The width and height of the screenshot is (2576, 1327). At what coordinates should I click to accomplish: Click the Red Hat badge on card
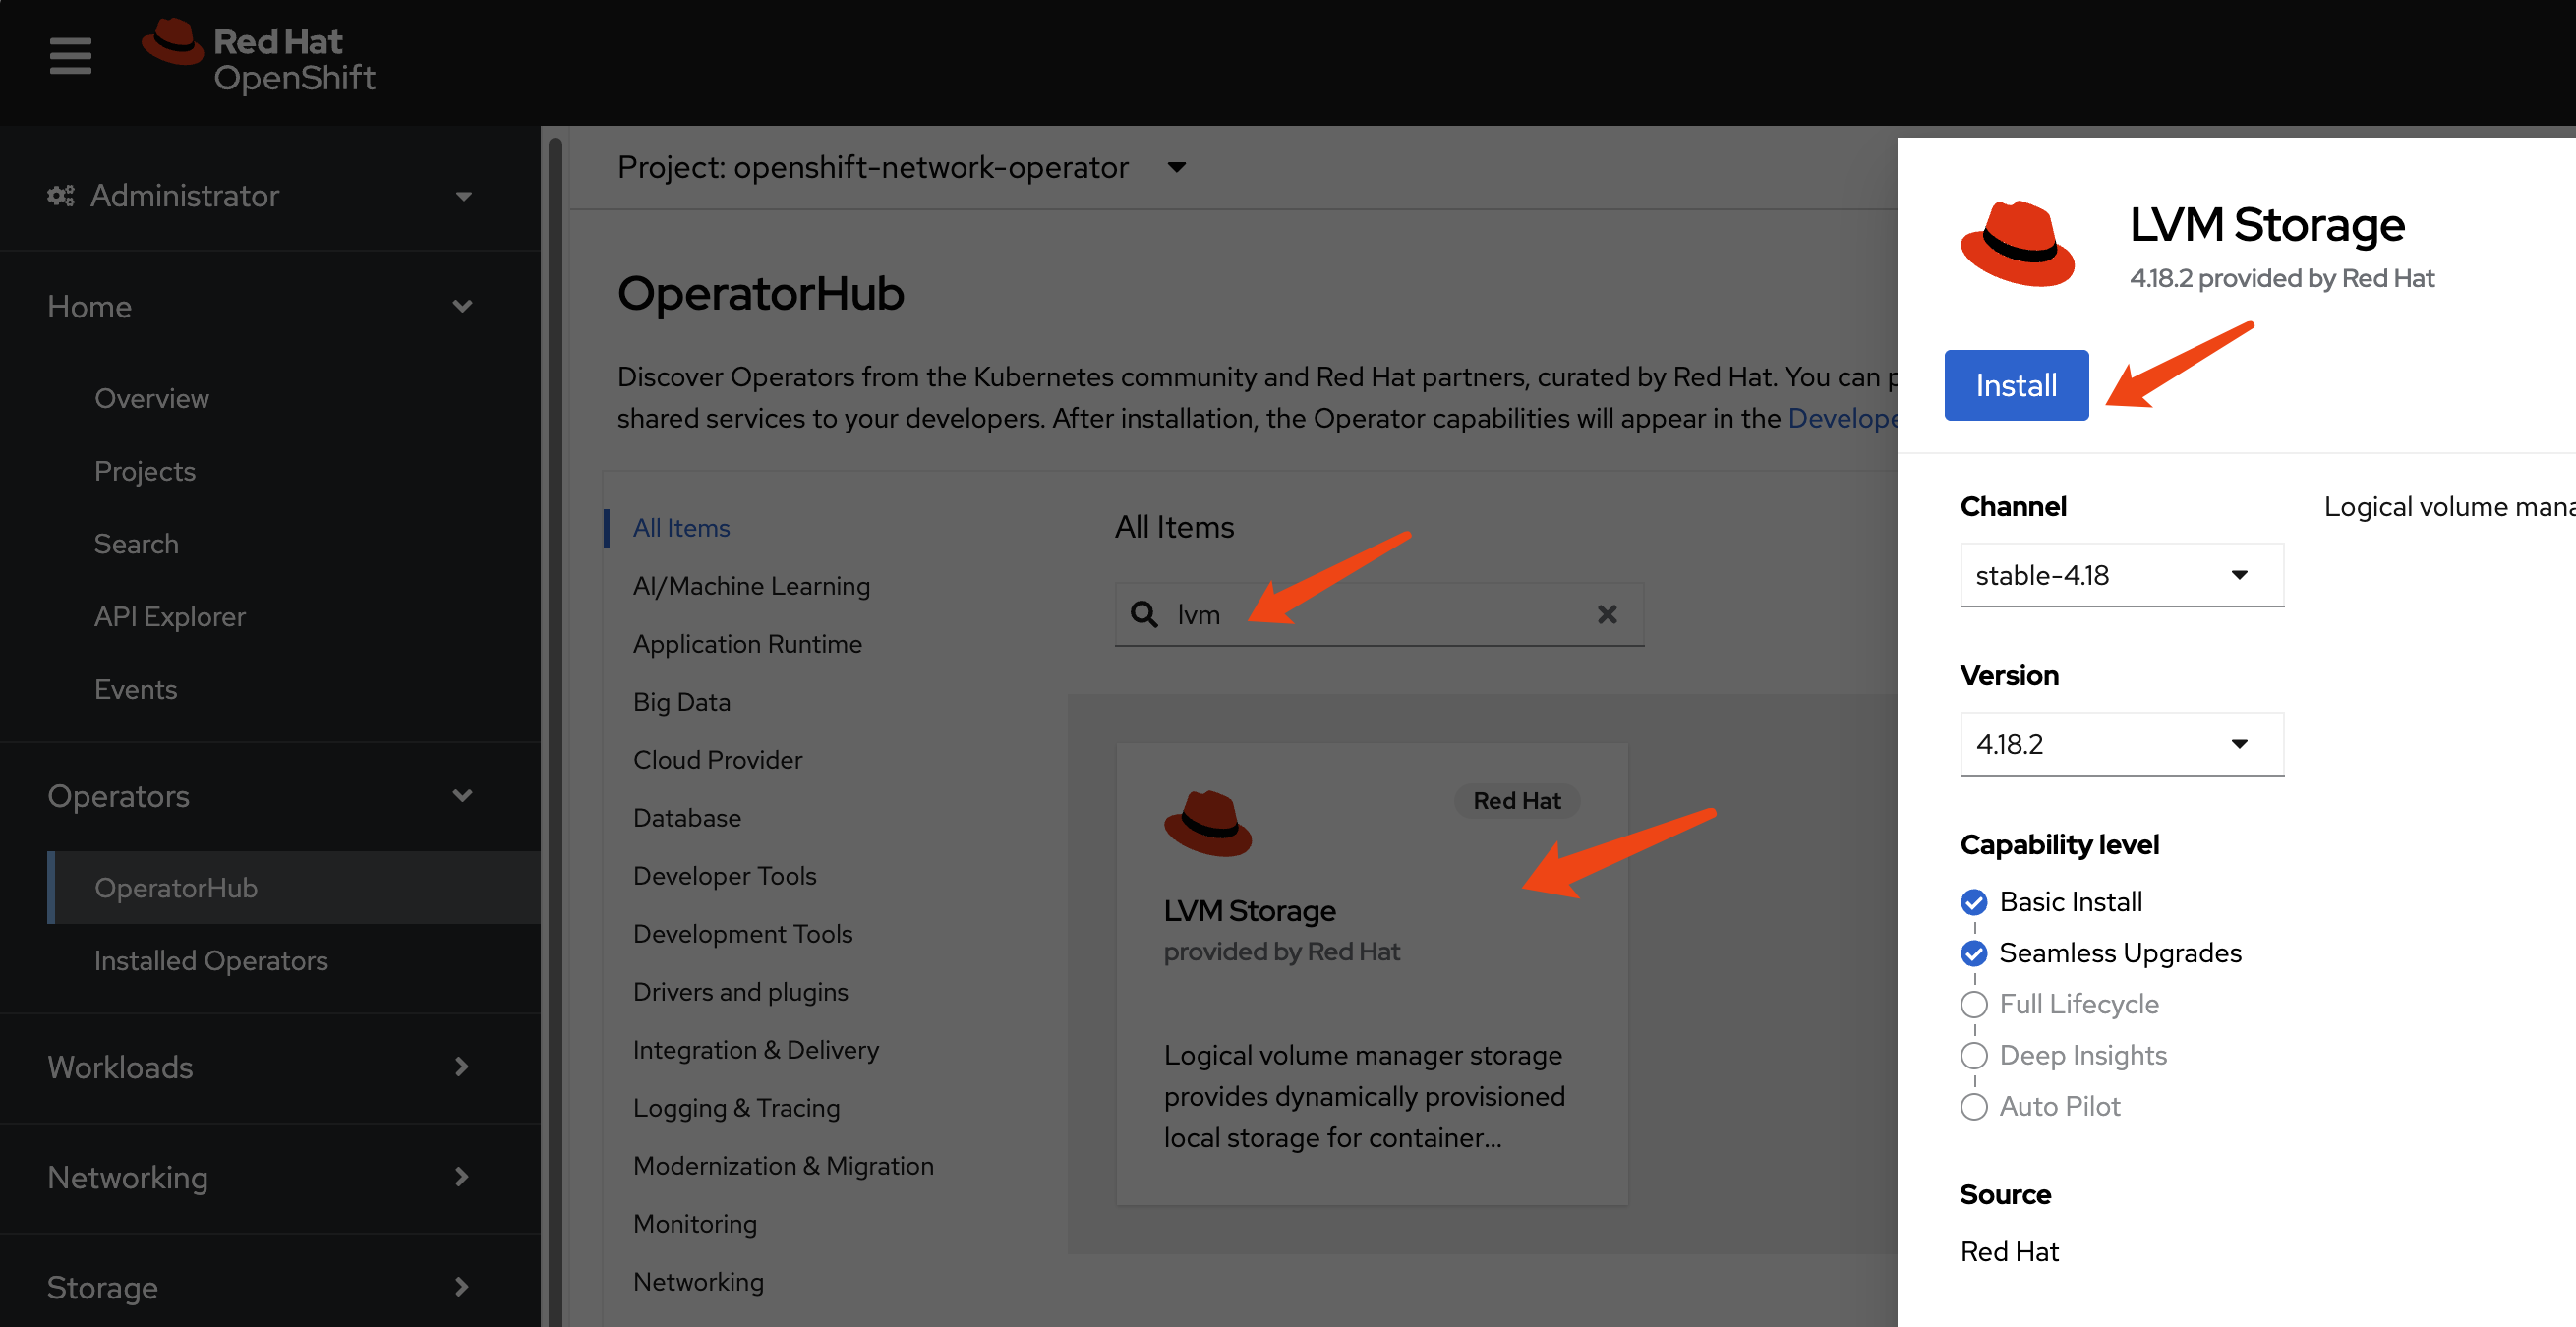pos(1516,800)
